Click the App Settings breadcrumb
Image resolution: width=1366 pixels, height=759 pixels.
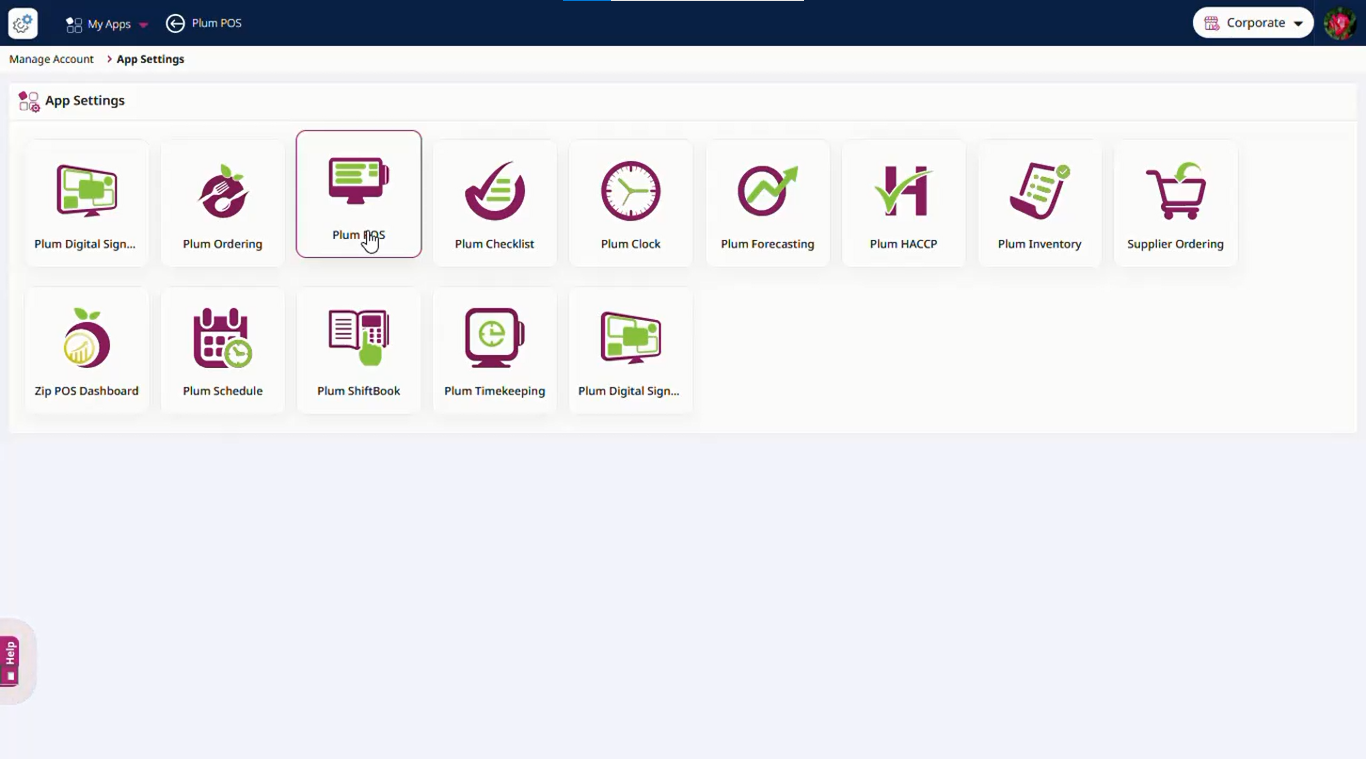(150, 59)
